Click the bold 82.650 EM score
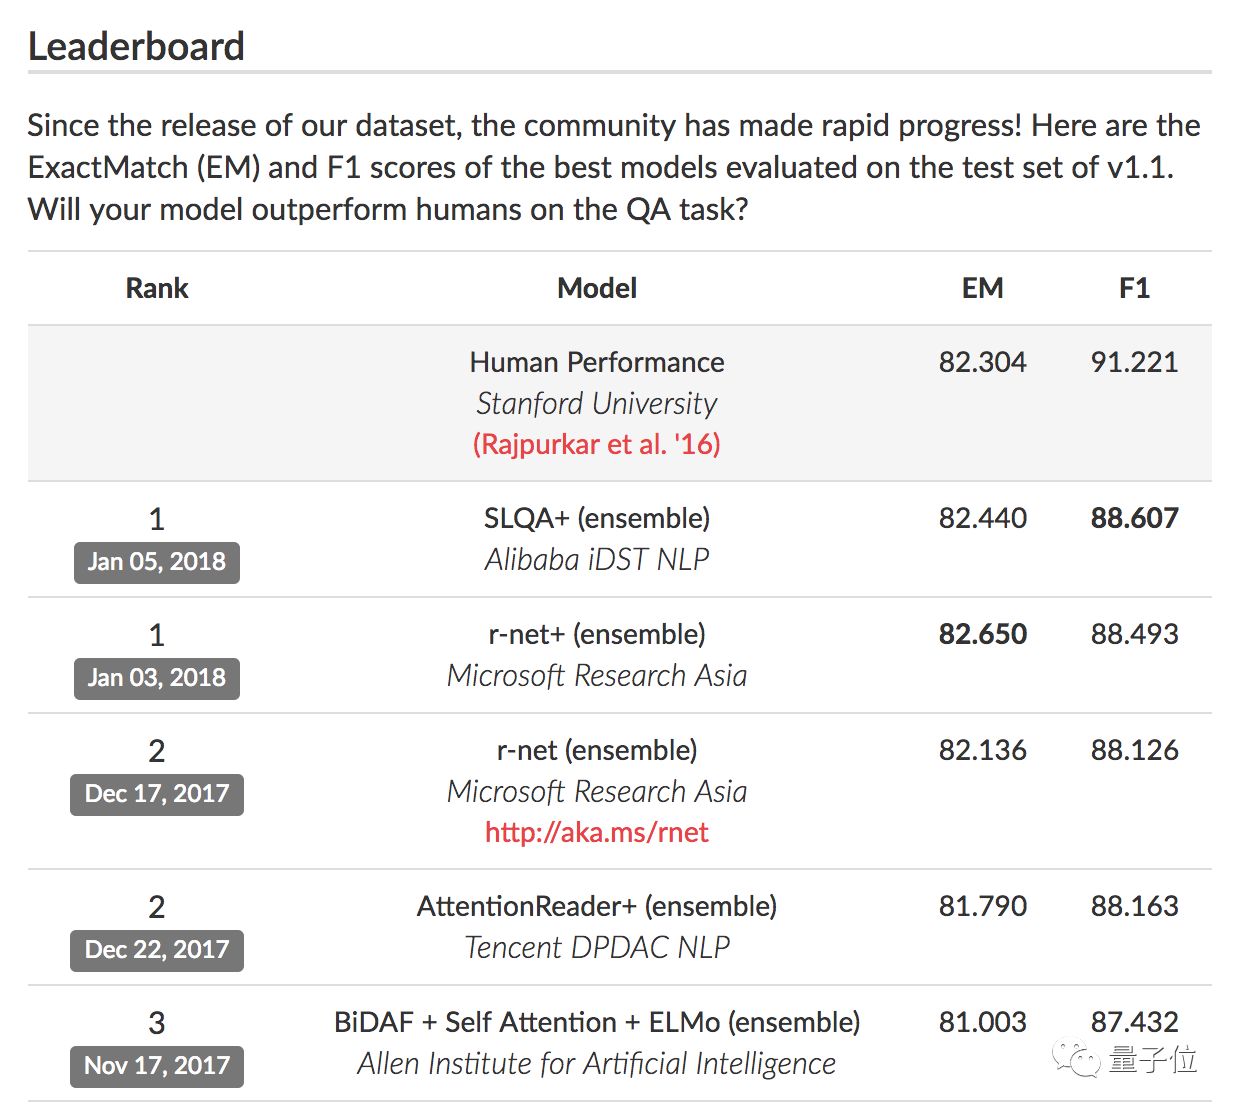 (x=982, y=634)
